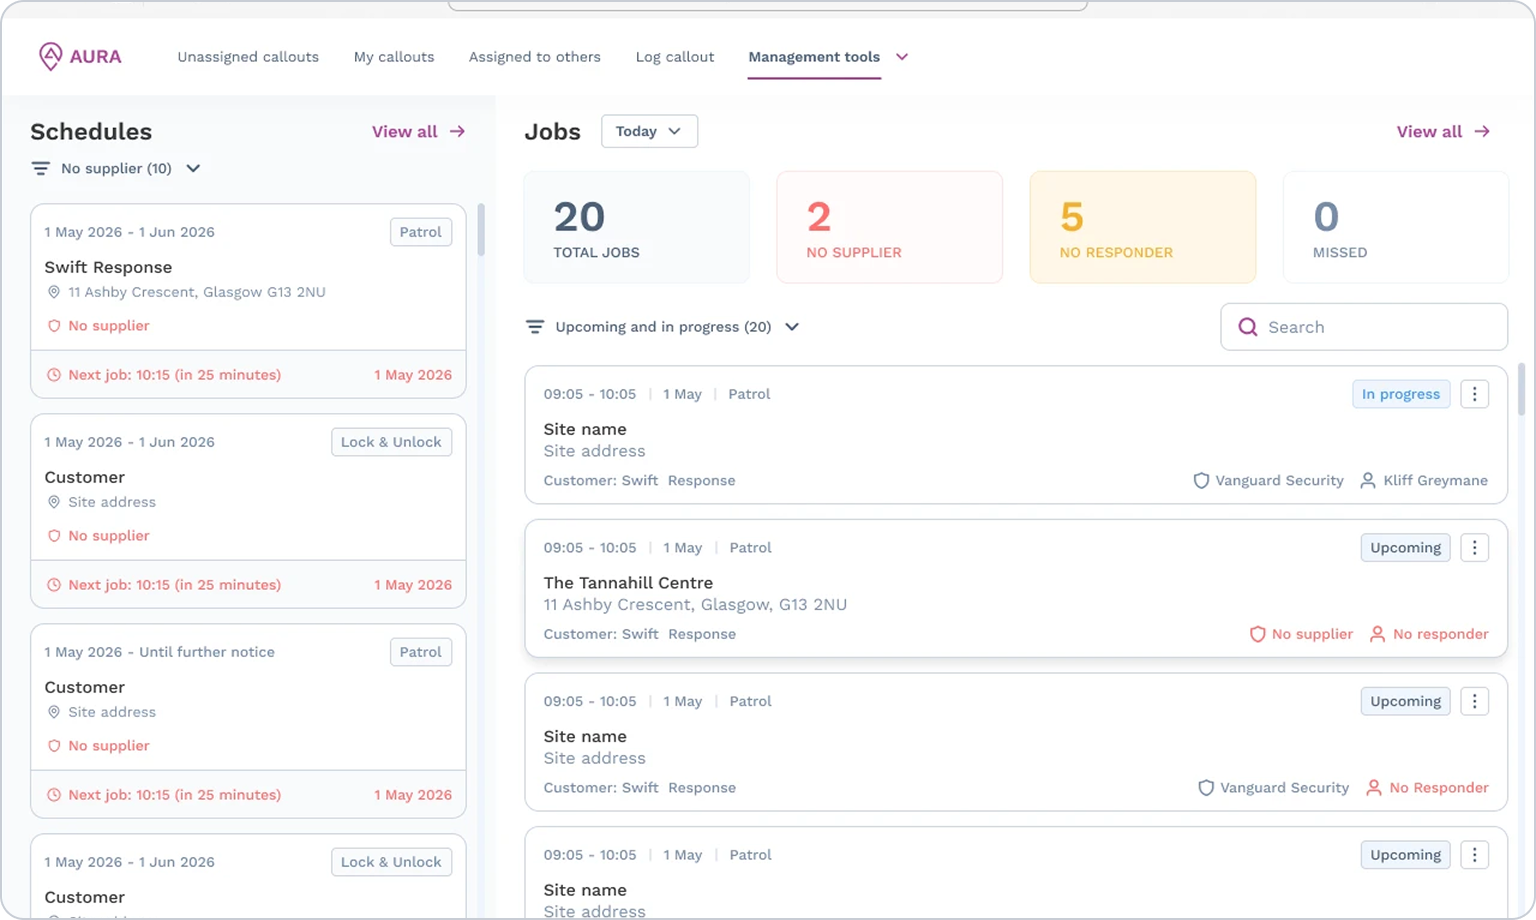Click red person icon beside No responder
Viewport: 1536px width, 920px height.
1377,634
